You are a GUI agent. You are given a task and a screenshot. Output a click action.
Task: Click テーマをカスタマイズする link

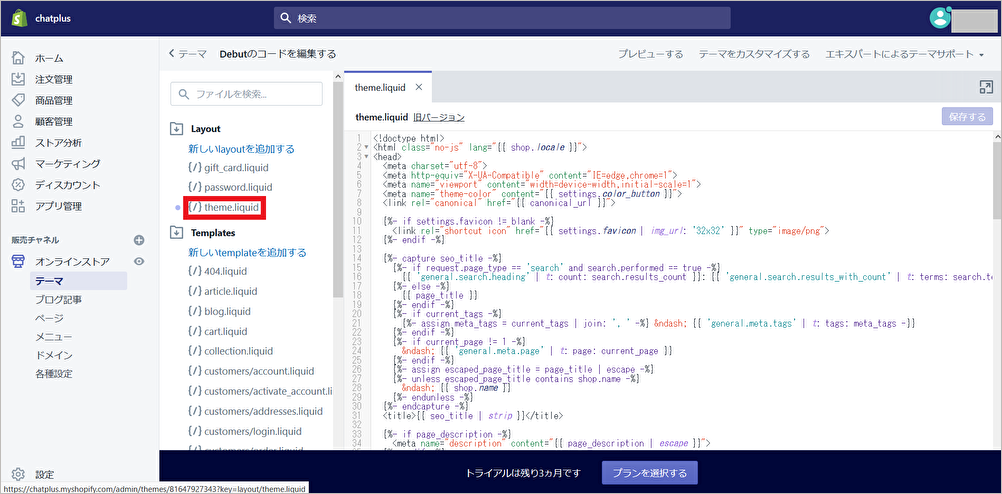754,54
